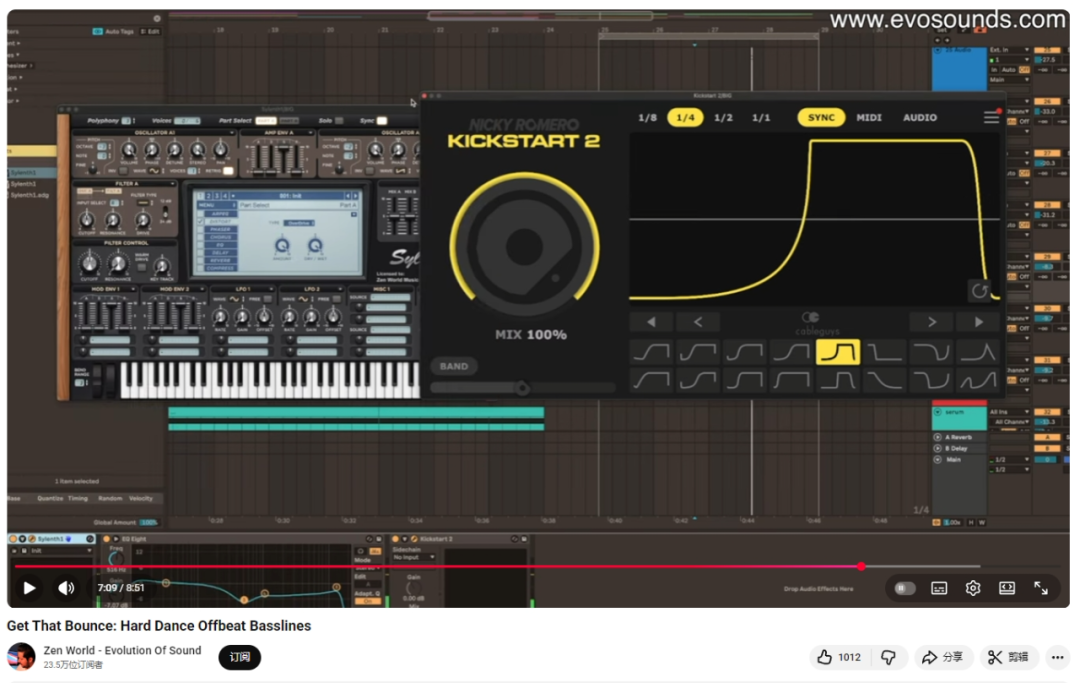Viewport: 1080px width, 683px height.
Task: Select the 1/4 rate in Kickstart 2
Action: [x=685, y=118]
